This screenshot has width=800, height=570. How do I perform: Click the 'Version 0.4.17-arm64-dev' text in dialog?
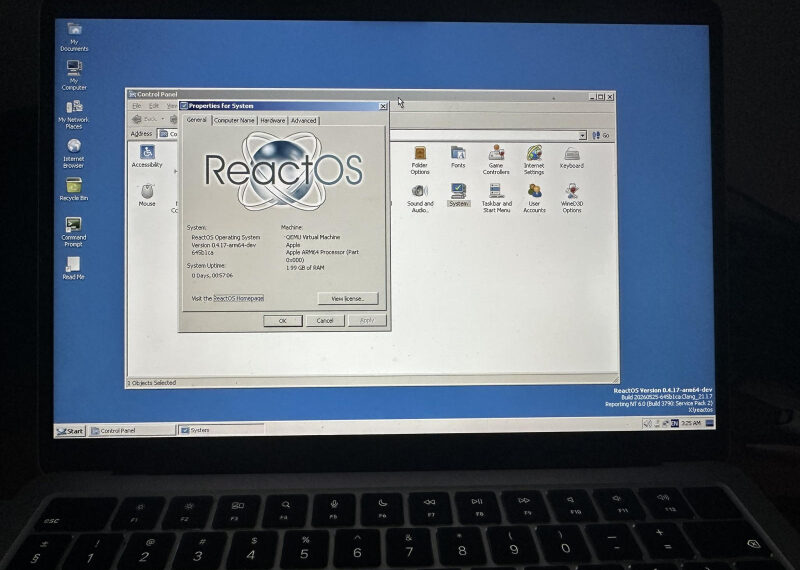[x=223, y=245]
